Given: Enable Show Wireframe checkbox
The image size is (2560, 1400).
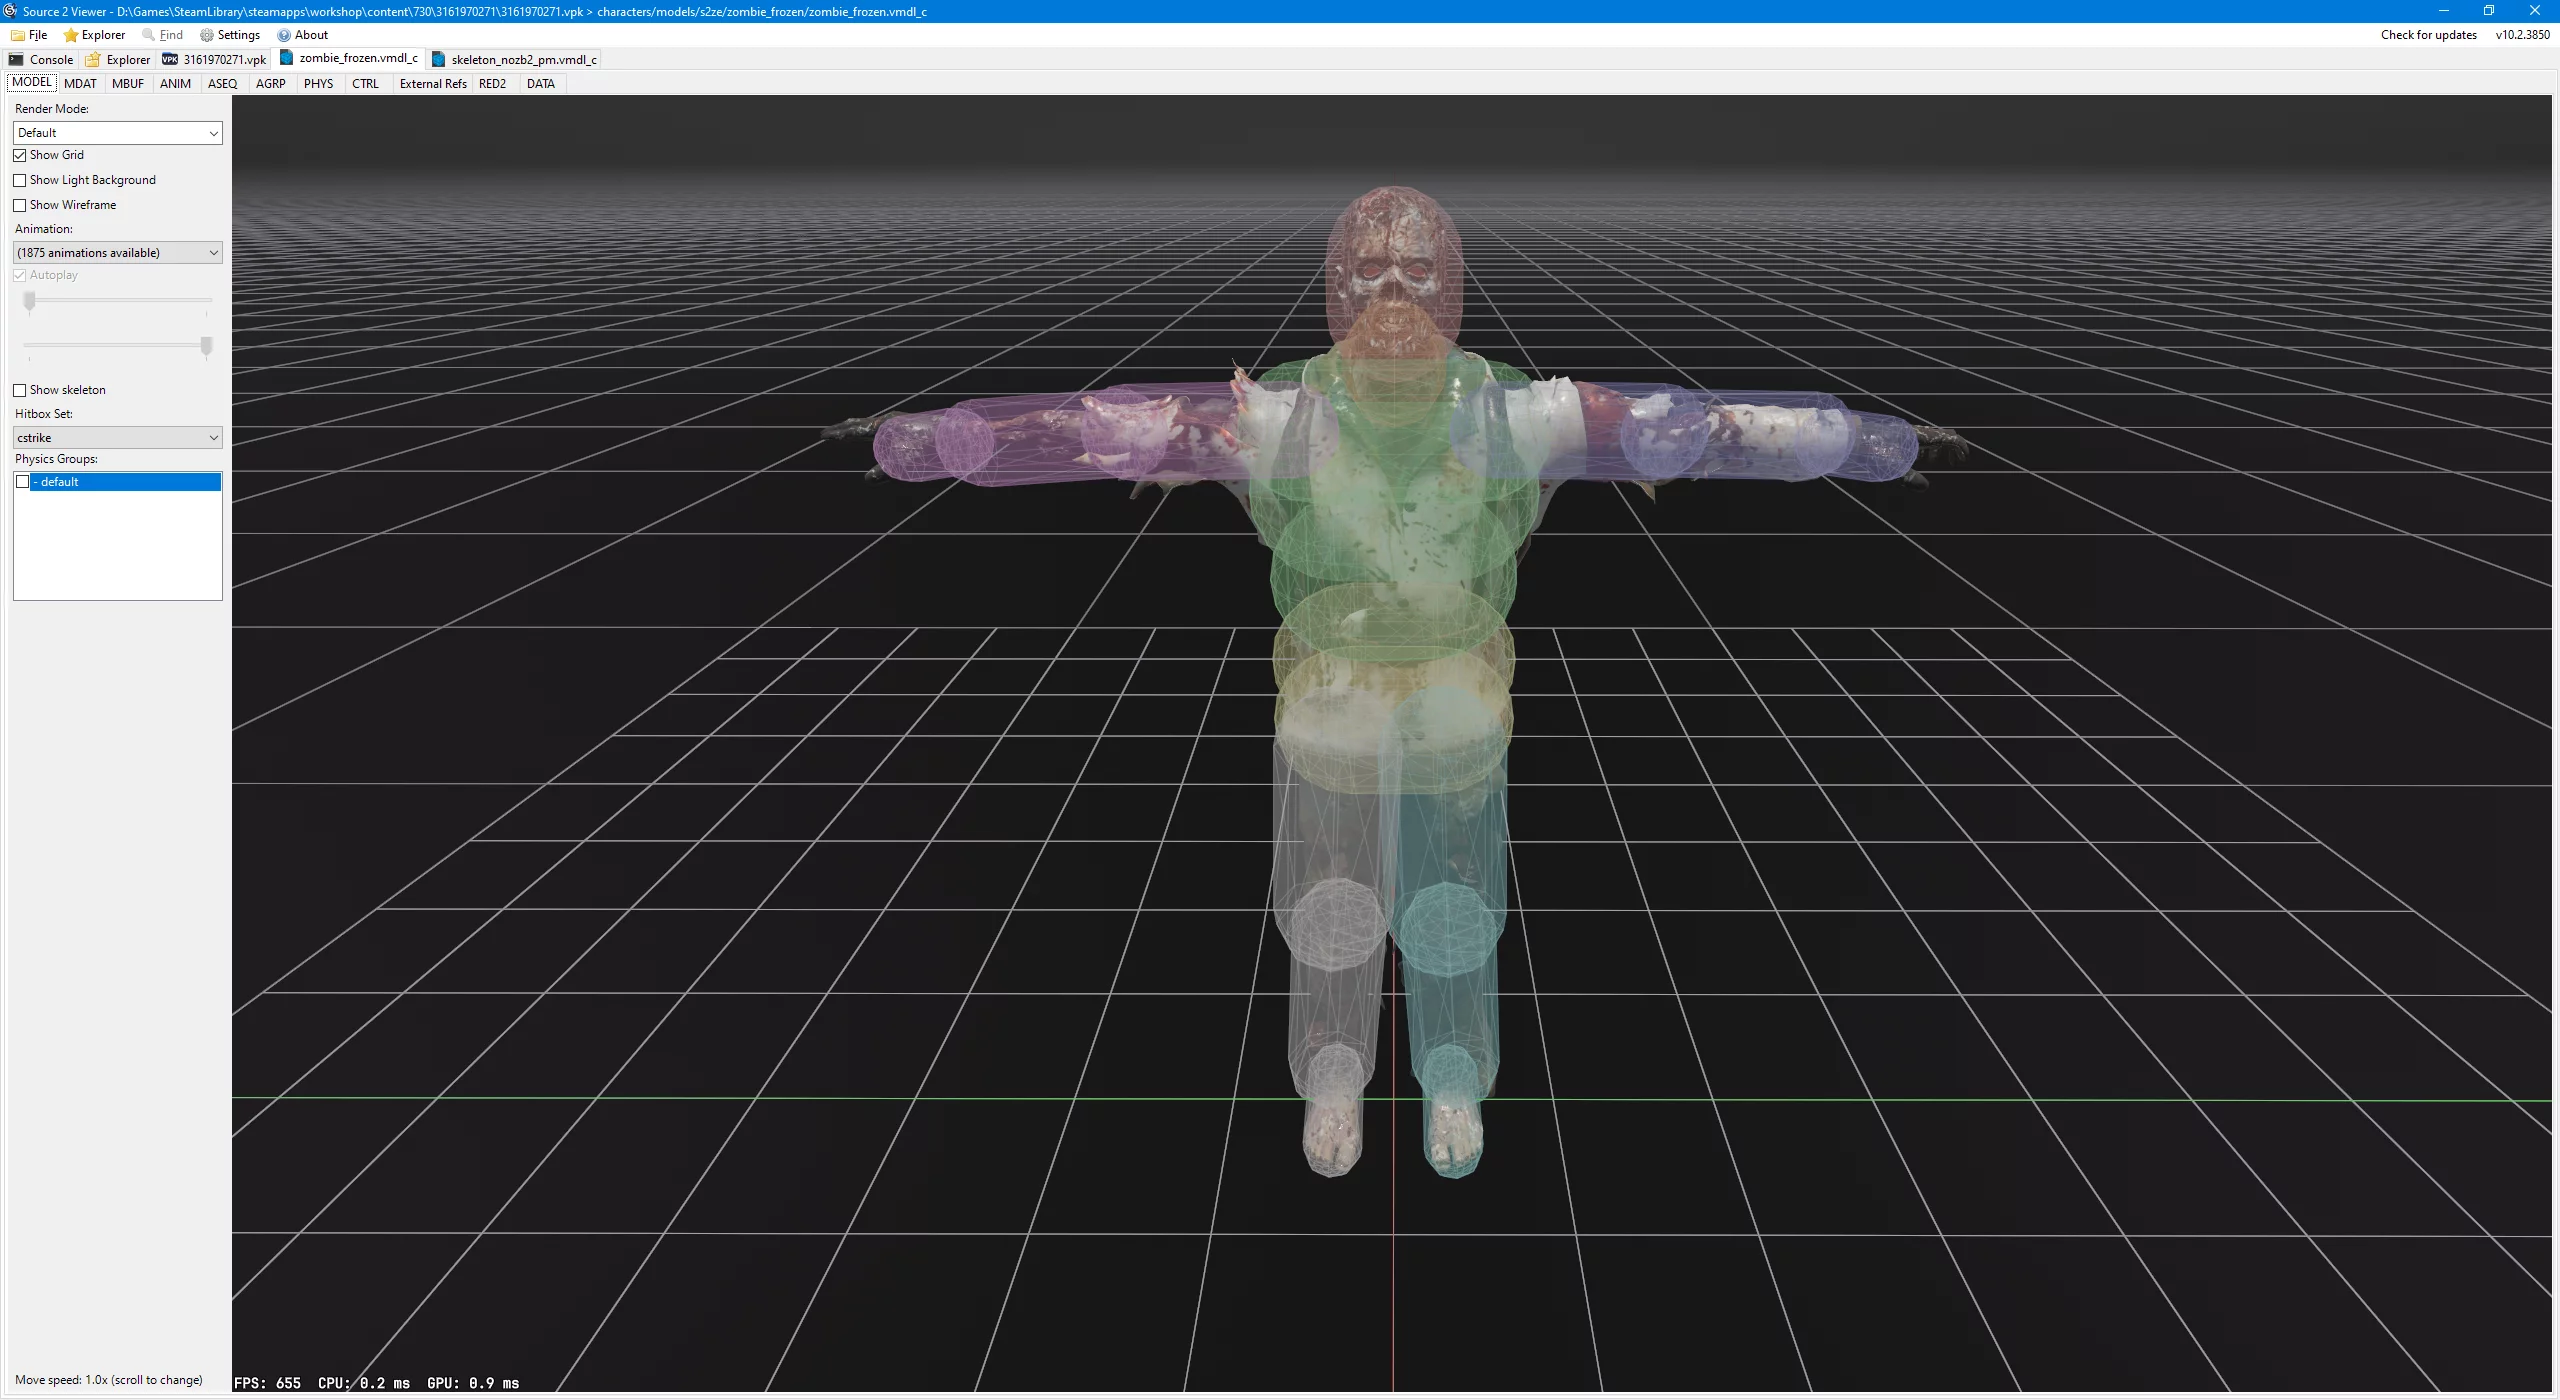Looking at the screenshot, I should 20,205.
